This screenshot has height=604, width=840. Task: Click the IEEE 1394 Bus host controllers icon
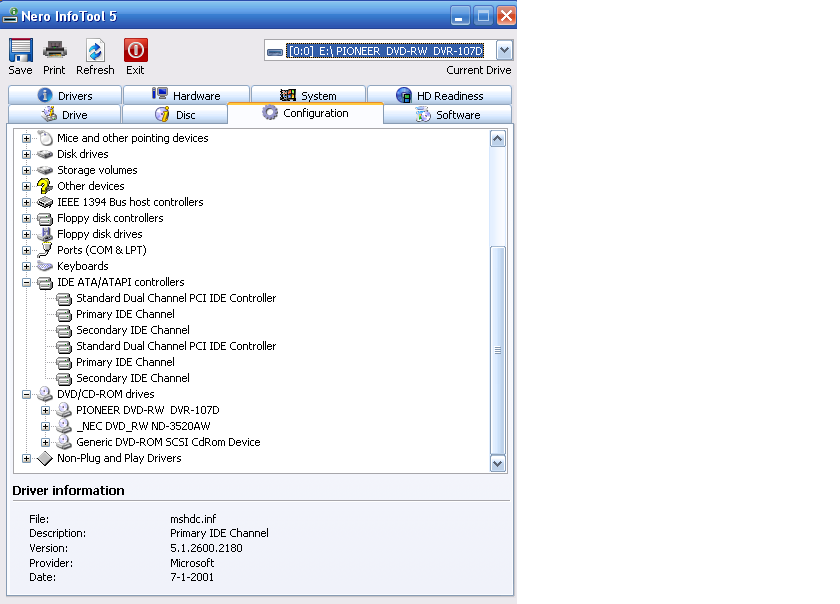click(x=45, y=202)
